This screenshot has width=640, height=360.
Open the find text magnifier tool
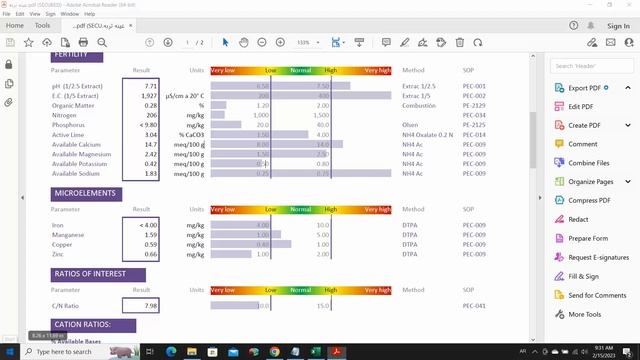(102, 42)
